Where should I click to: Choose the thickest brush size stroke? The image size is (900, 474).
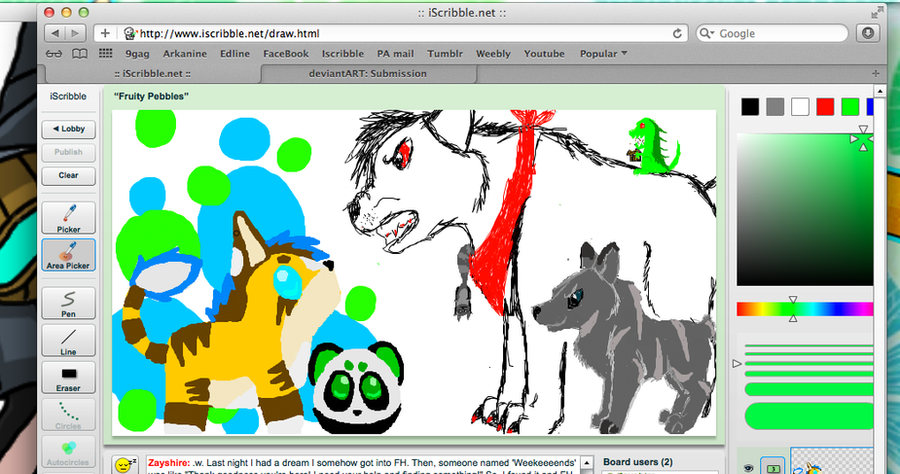point(809,416)
